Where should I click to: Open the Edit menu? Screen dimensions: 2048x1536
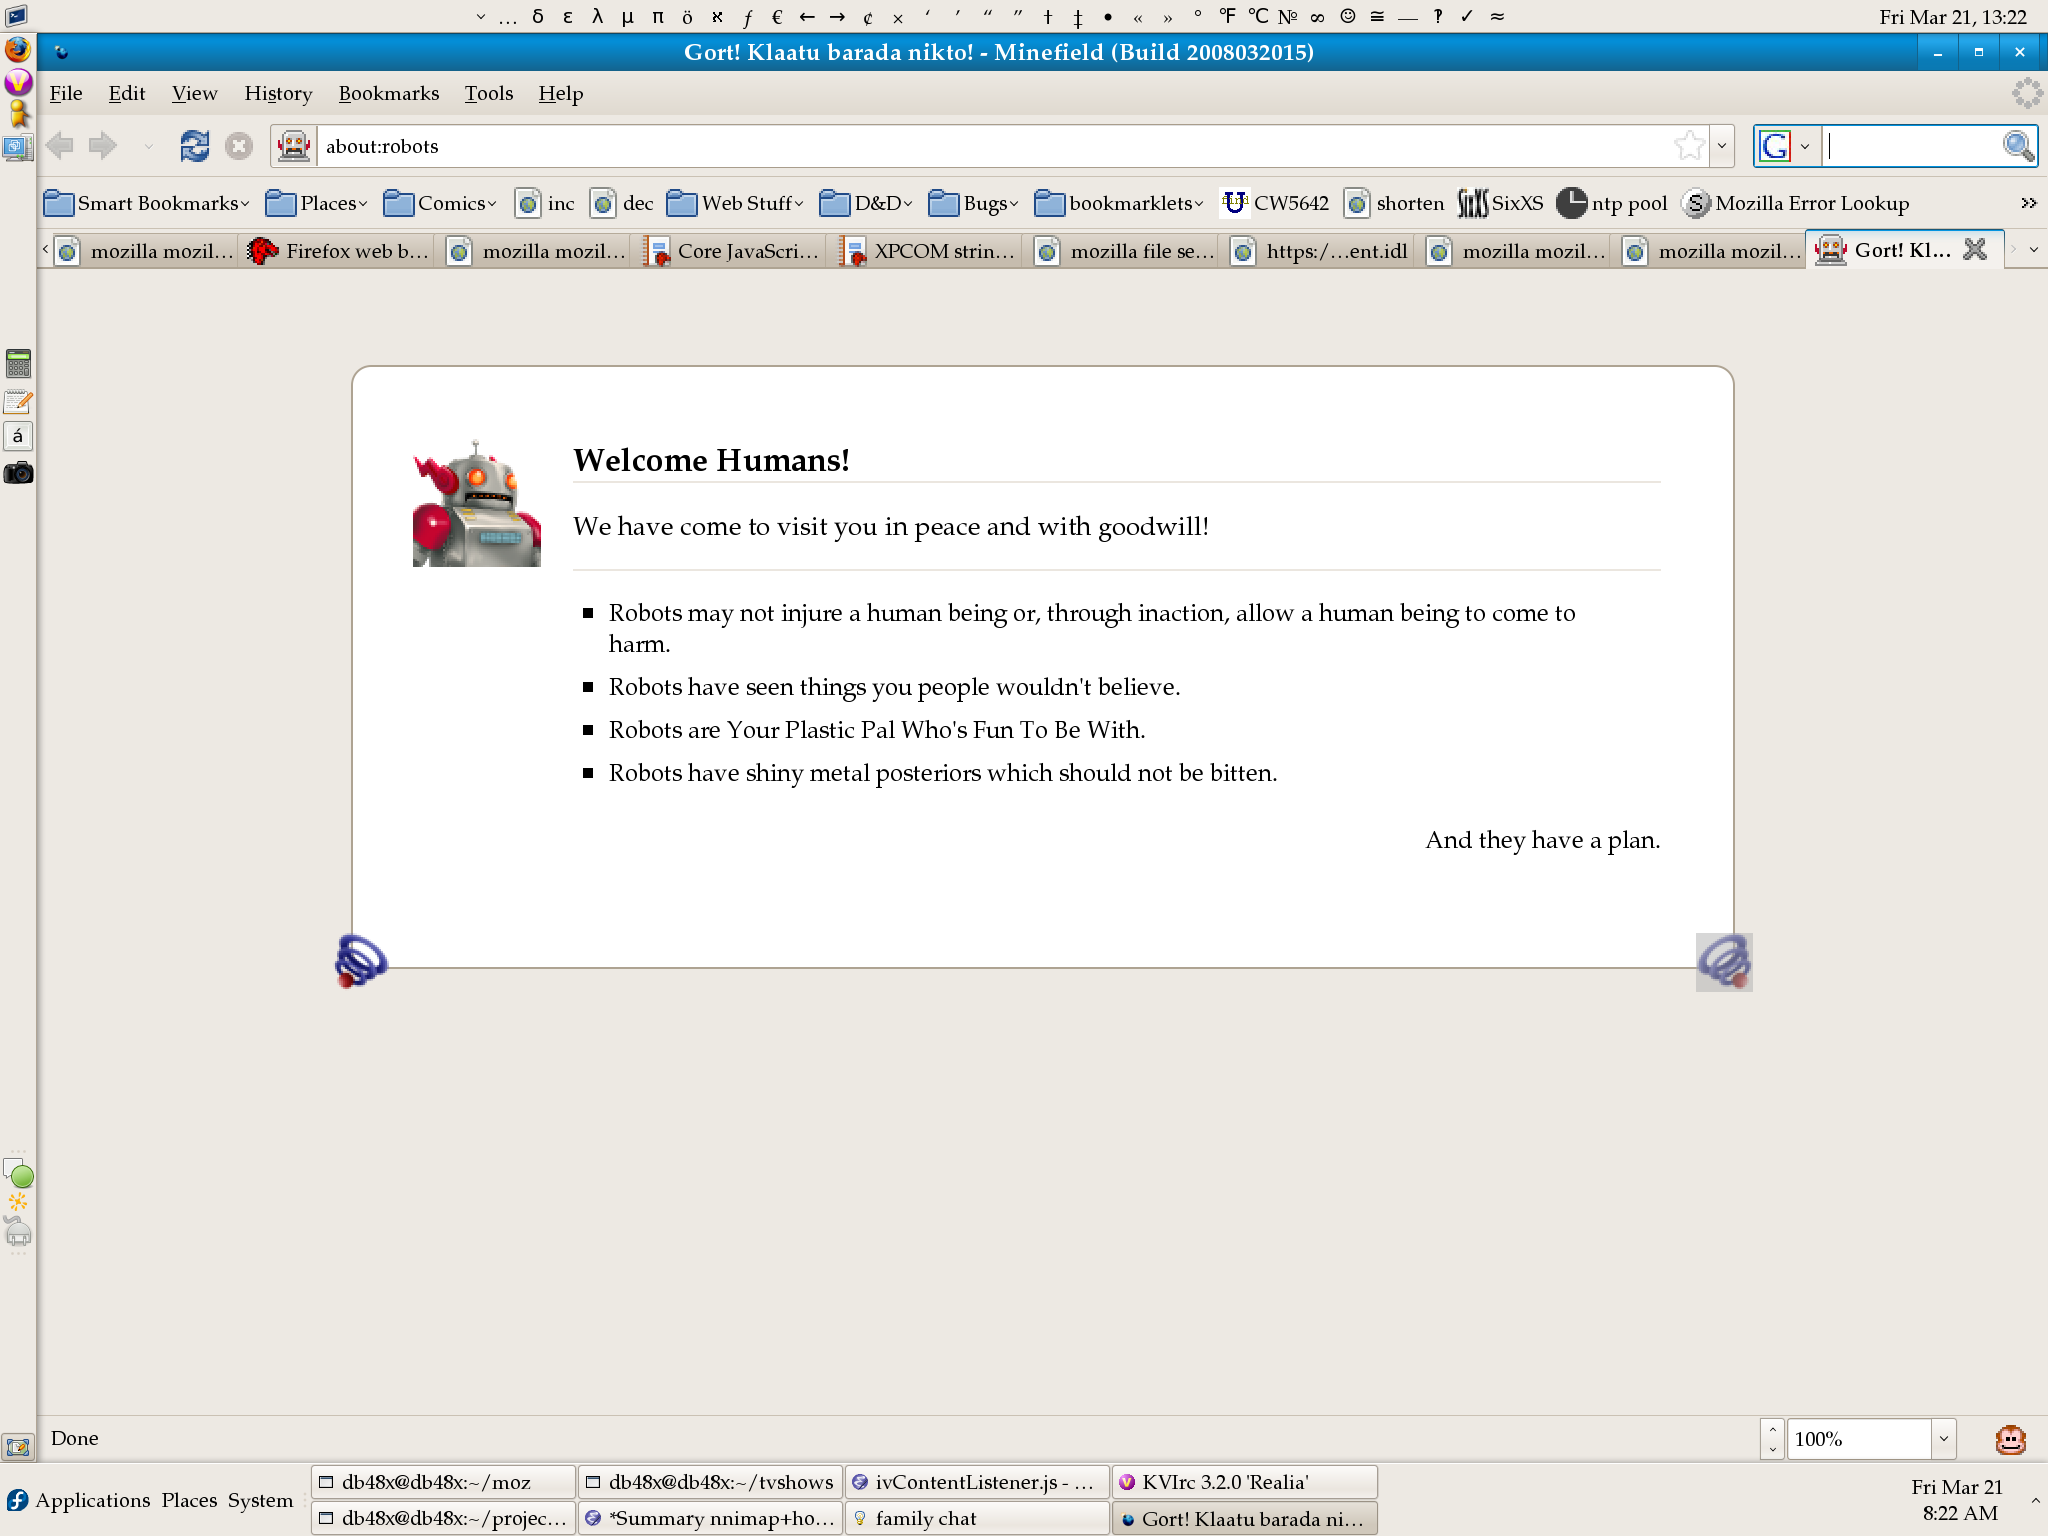point(127,93)
